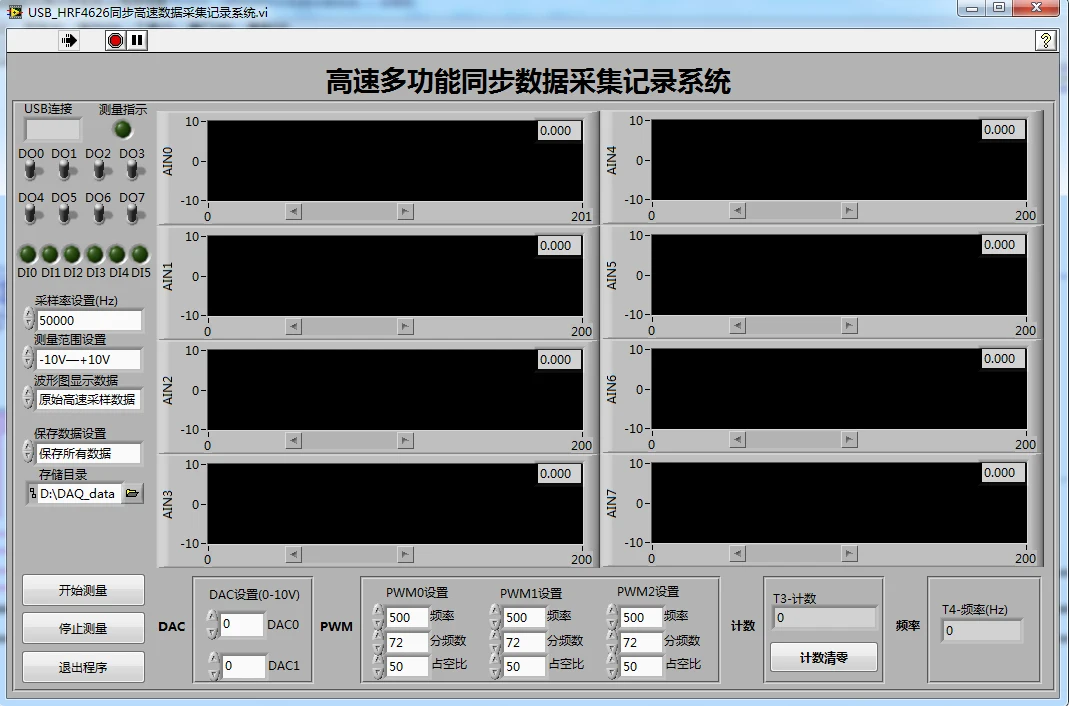Abort execution with the red stop icon

[115, 41]
